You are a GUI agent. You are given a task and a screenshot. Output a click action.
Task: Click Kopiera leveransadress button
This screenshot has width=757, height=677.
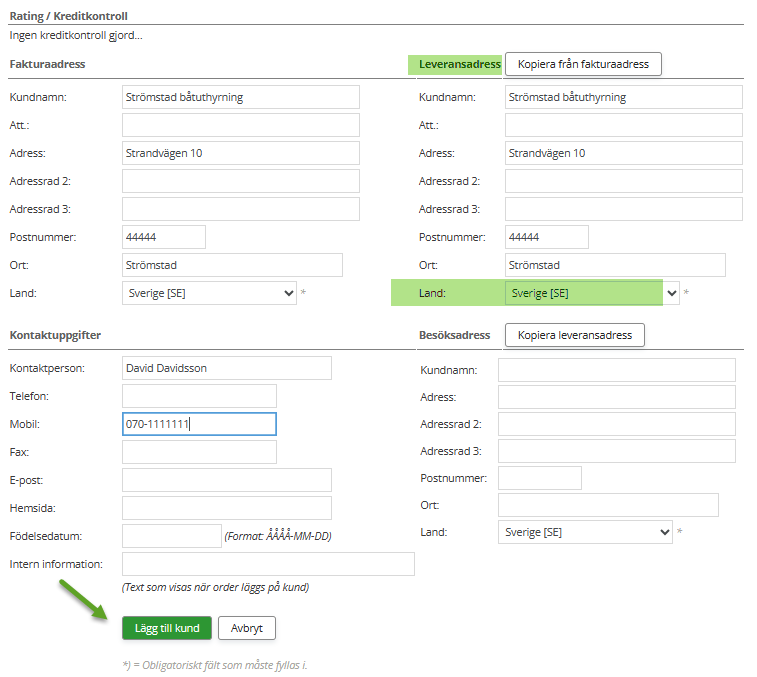[x=574, y=335]
